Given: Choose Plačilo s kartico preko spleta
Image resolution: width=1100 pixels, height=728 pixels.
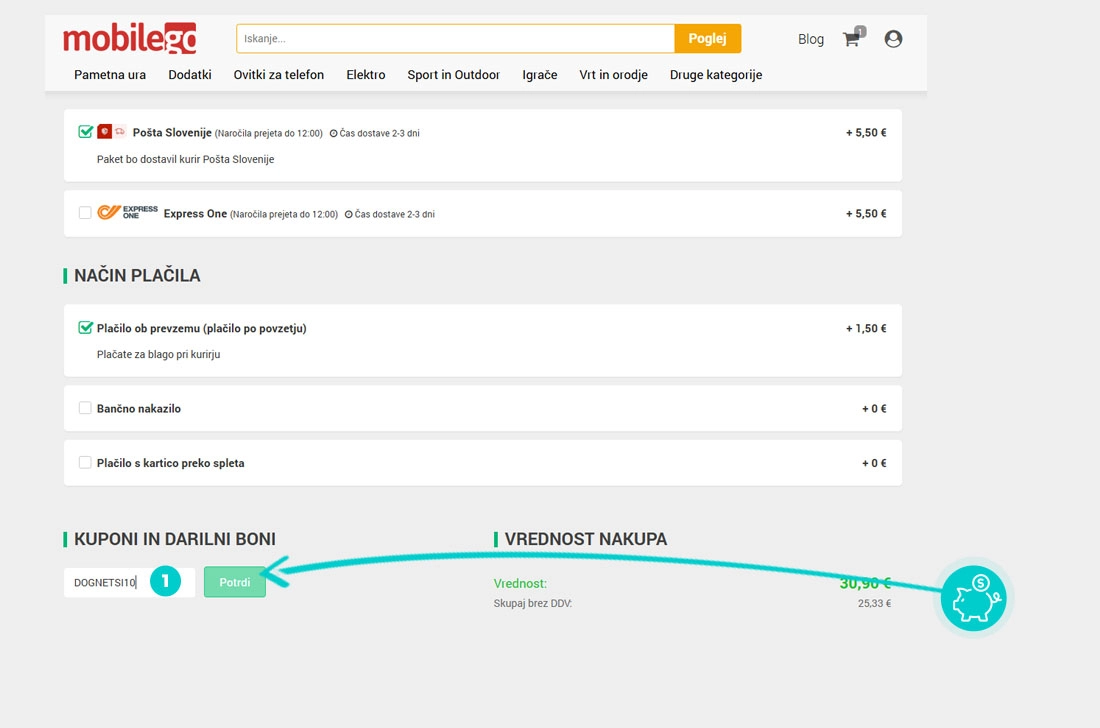Looking at the screenshot, I should pyautogui.click(x=85, y=463).
